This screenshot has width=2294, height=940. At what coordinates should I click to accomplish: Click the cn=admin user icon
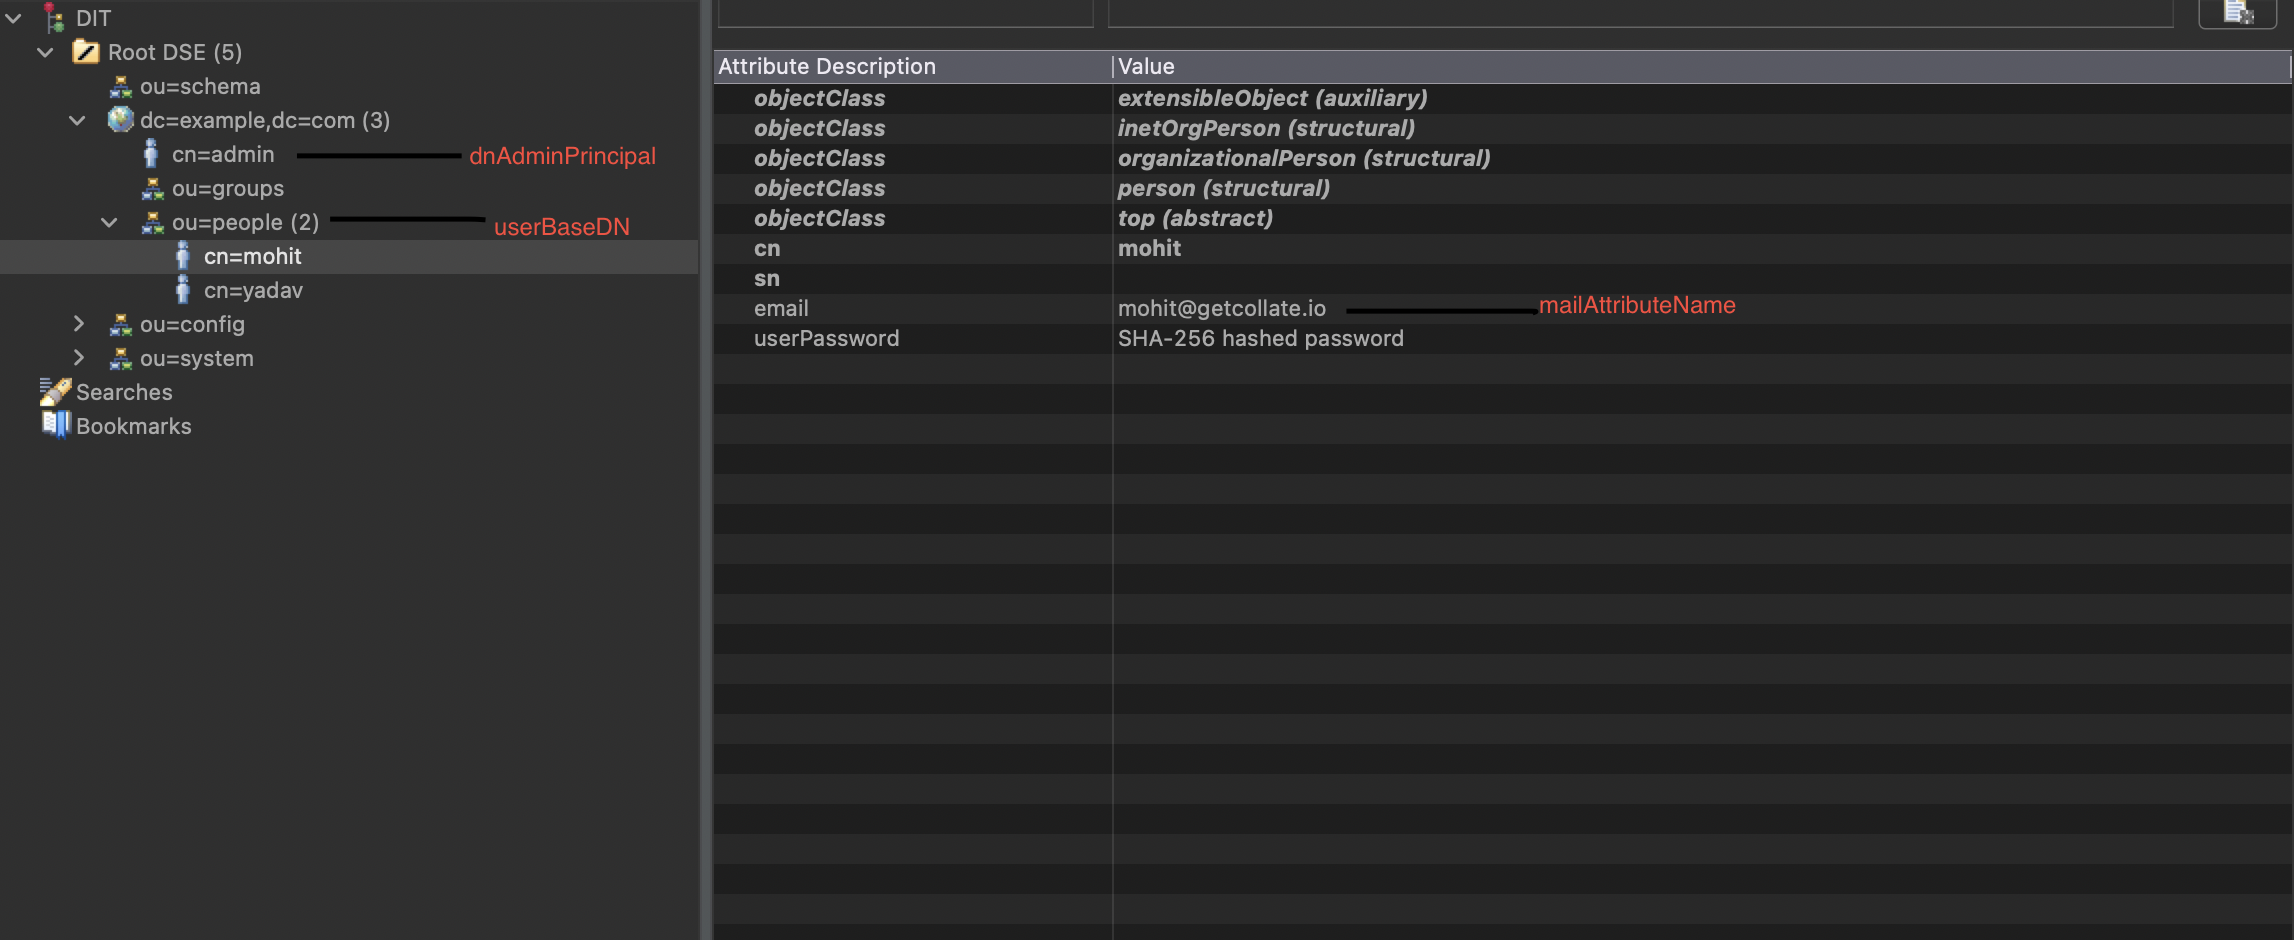click(151, 154)
